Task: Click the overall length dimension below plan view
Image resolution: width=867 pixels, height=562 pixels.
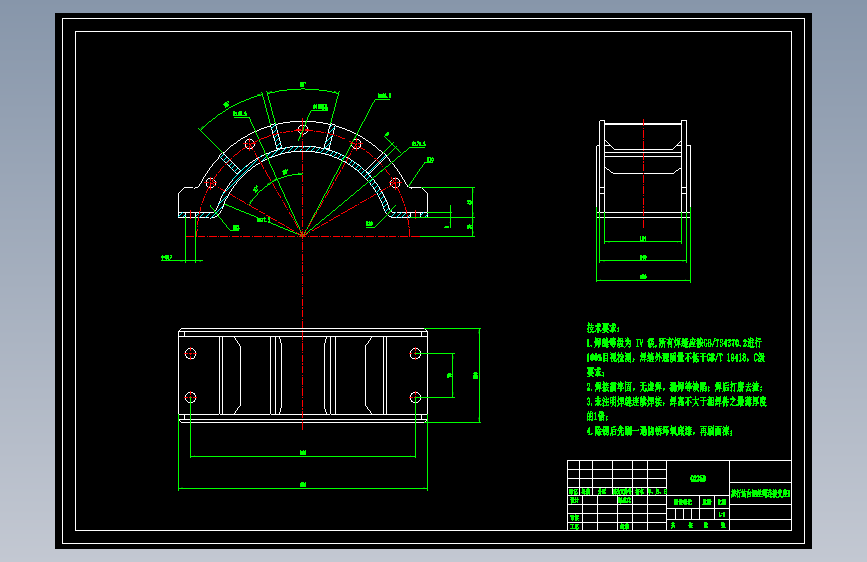Action: point(302,485)
